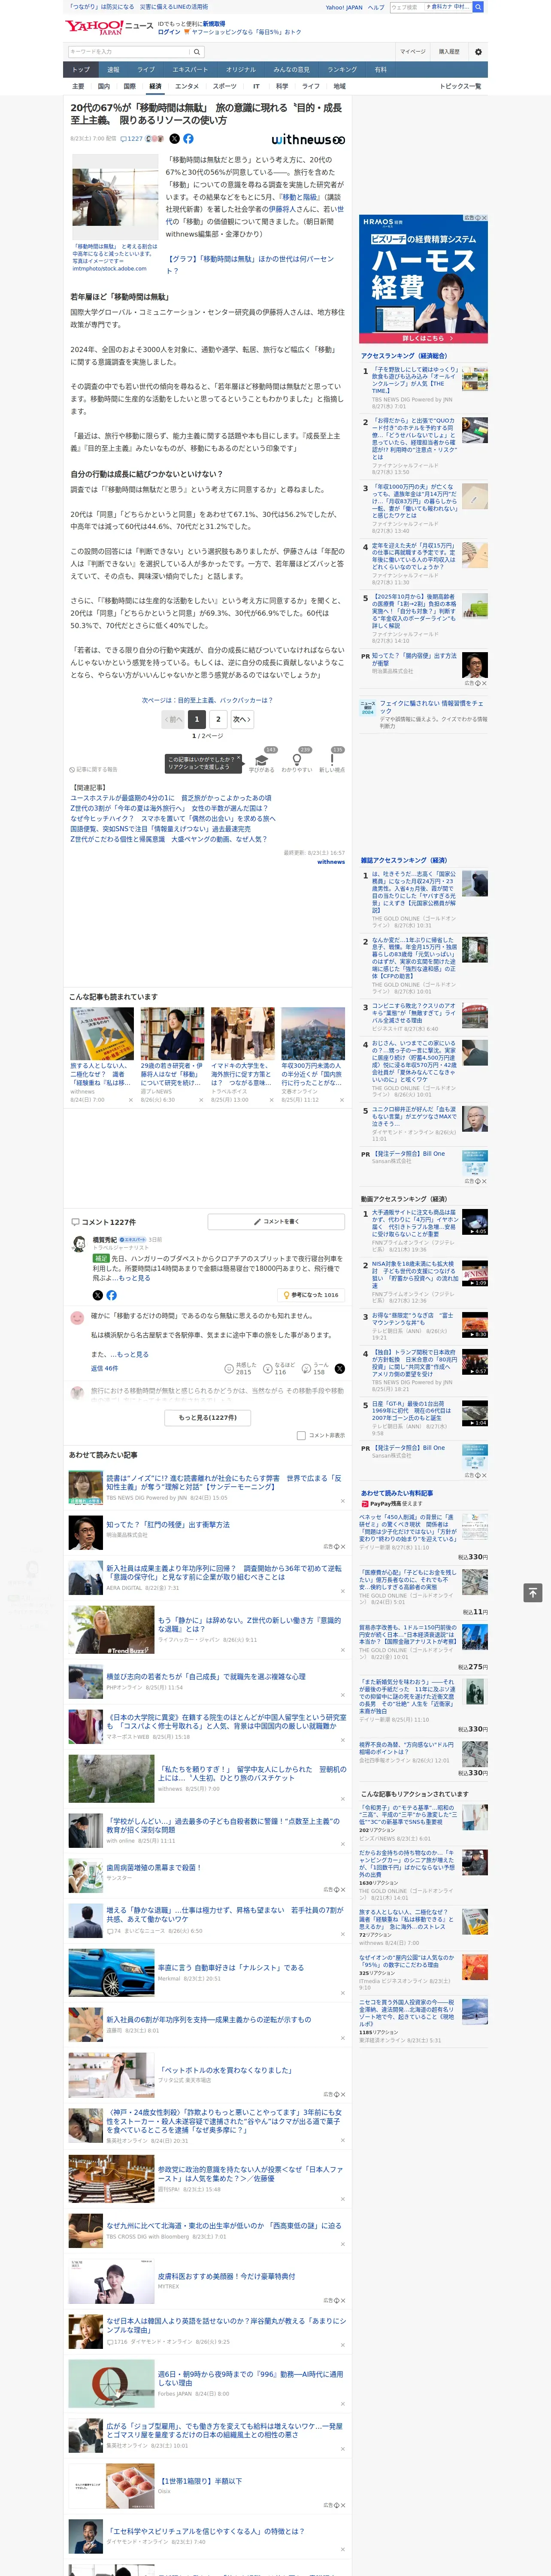Open author avatar of 橋賀秀紀
The image size is (551, 2576).
pyautogui.click(x=78, y=1244)
